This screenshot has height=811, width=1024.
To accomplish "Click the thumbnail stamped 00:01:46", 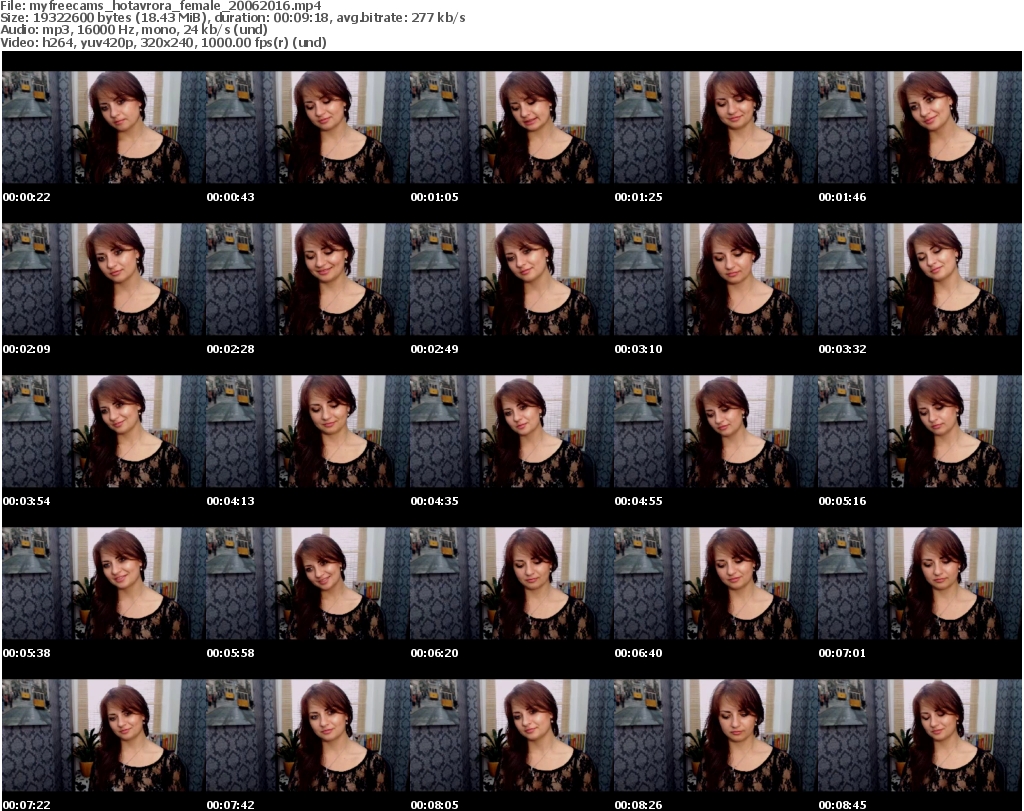I will (920, 127).
